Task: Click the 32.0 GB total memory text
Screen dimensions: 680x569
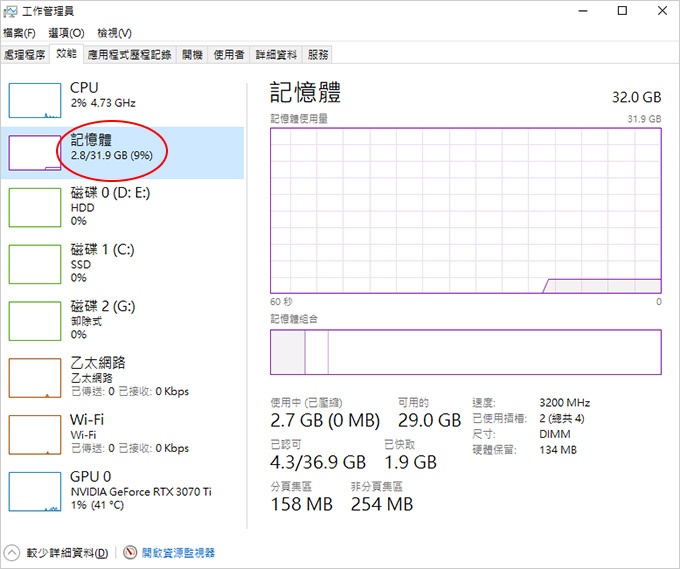Action: pyautogui.click(x=636, y=97)
